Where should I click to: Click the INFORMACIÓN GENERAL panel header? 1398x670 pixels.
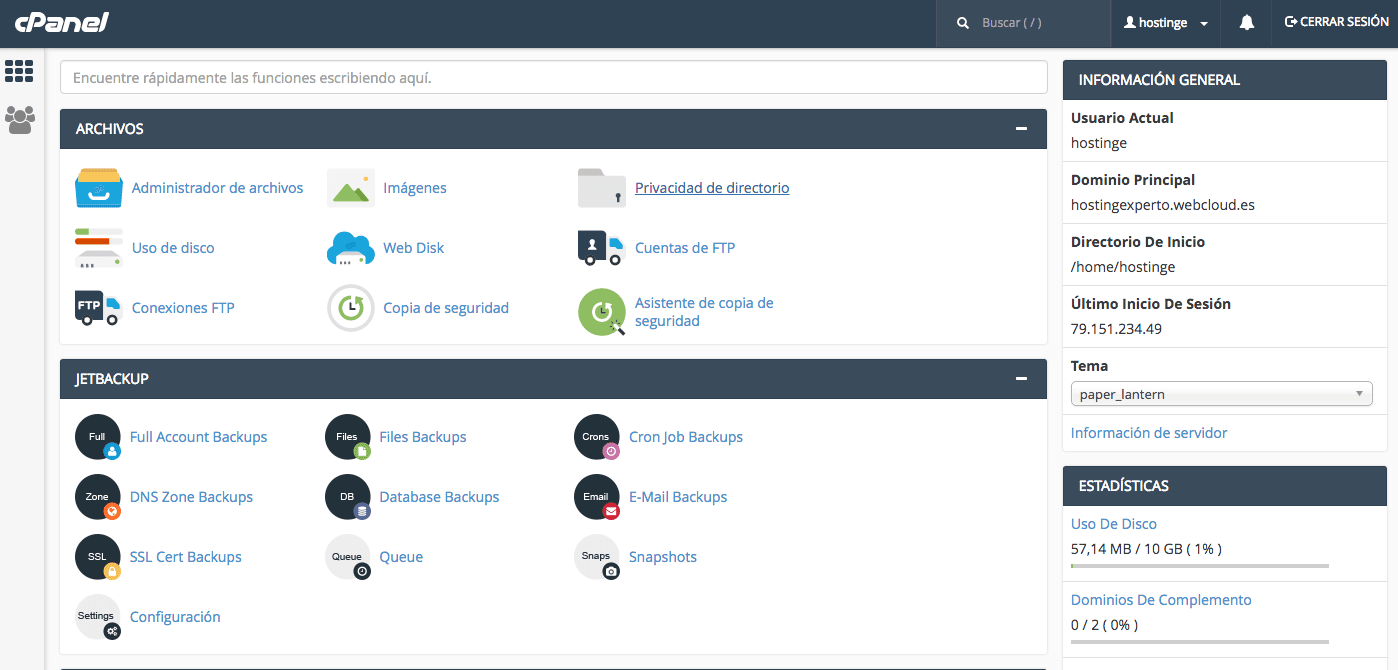pyautogui.click(x=1225, y=80)
